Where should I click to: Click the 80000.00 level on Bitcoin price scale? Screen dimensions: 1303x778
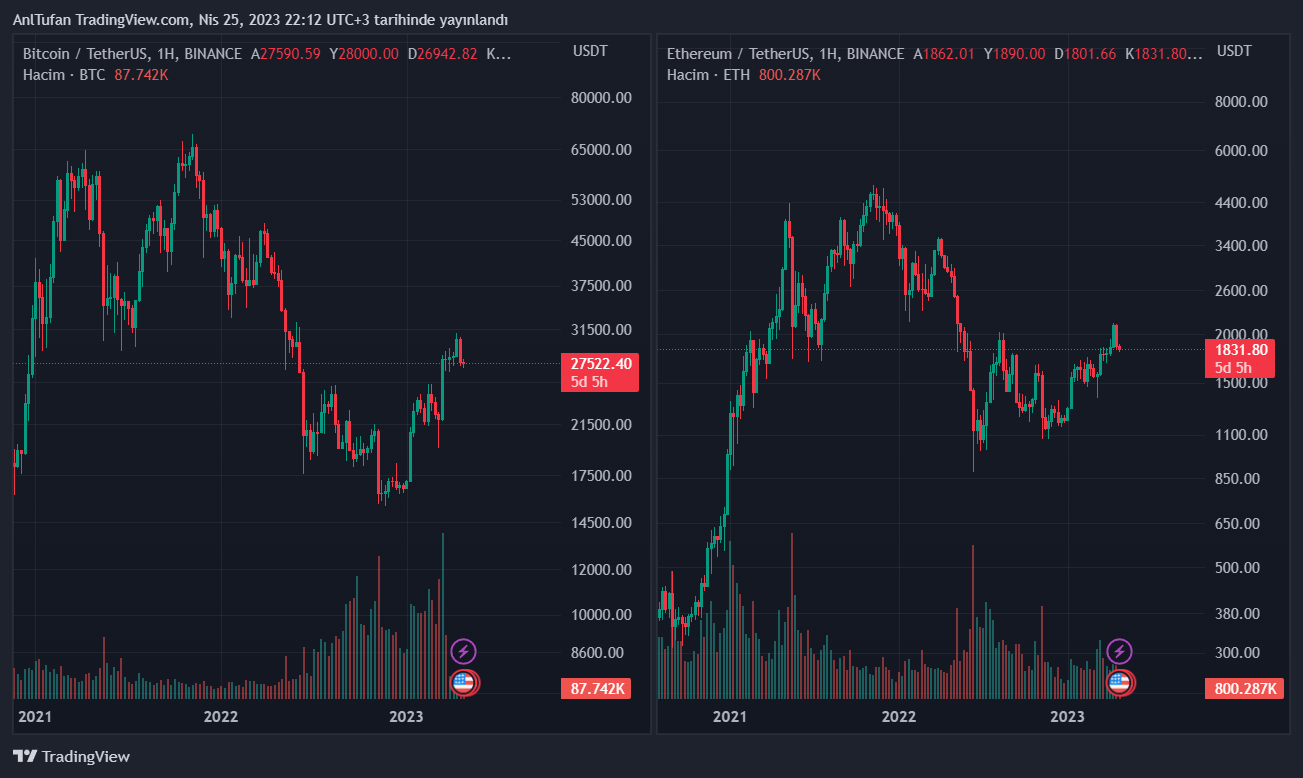pyautogui.click(x=600, y=98)
